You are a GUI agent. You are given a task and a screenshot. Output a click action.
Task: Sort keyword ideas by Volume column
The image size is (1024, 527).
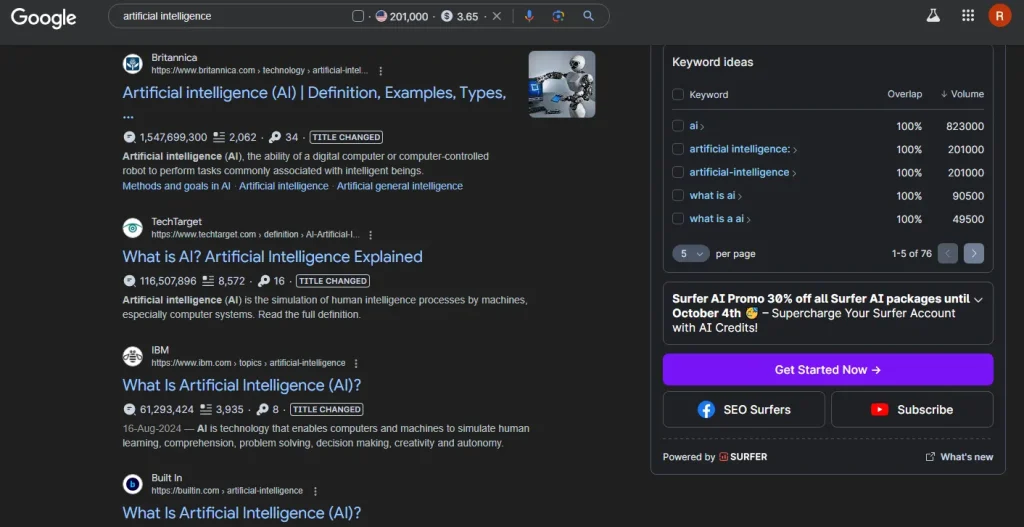point(962,94)
